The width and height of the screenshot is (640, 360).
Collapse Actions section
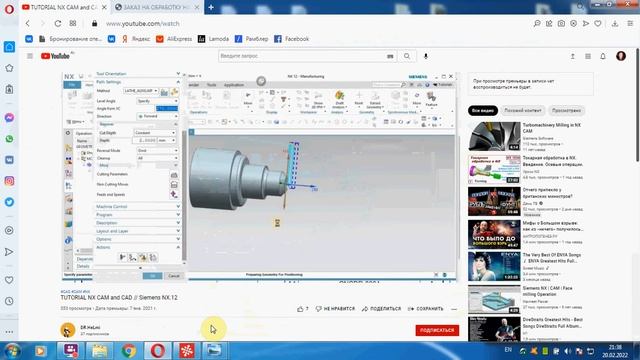tap(138, 247)
